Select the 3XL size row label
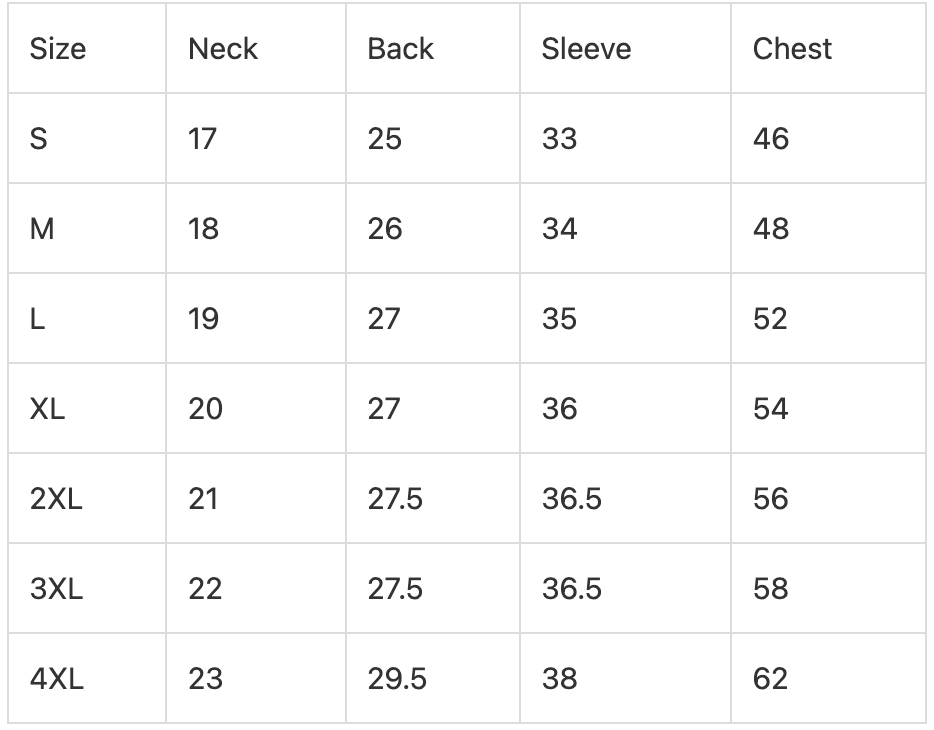 coord(56,588)
